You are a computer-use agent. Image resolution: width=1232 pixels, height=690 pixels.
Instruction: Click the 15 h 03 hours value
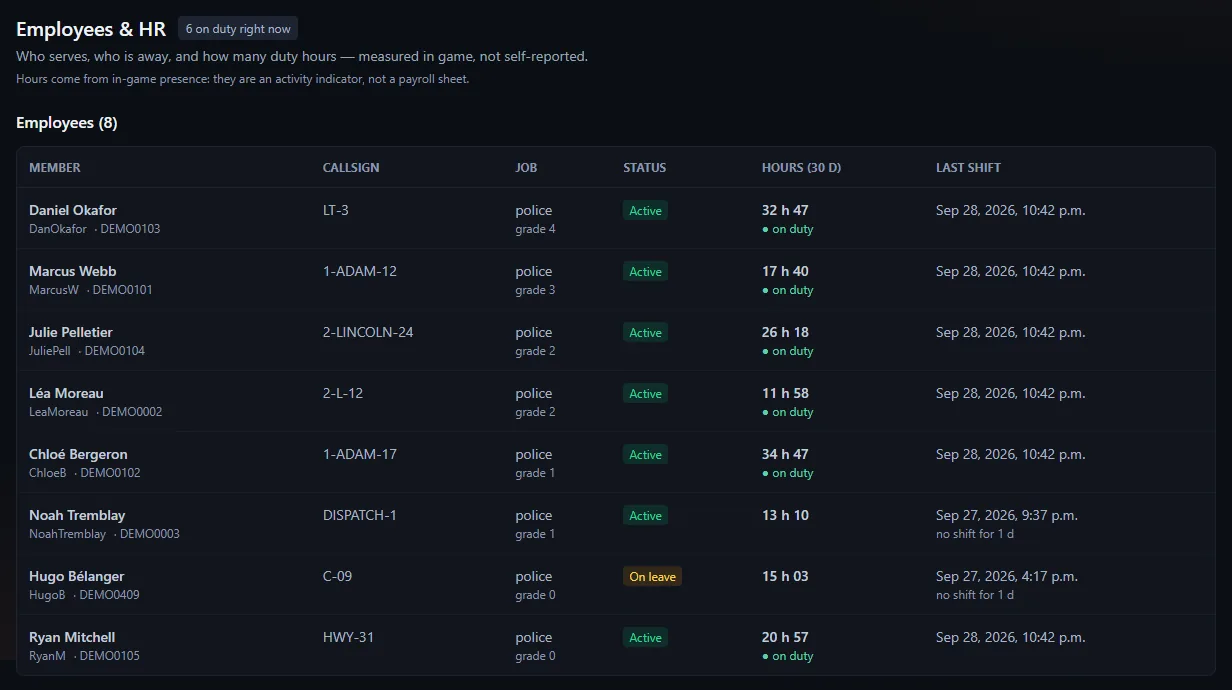point(785,576)
